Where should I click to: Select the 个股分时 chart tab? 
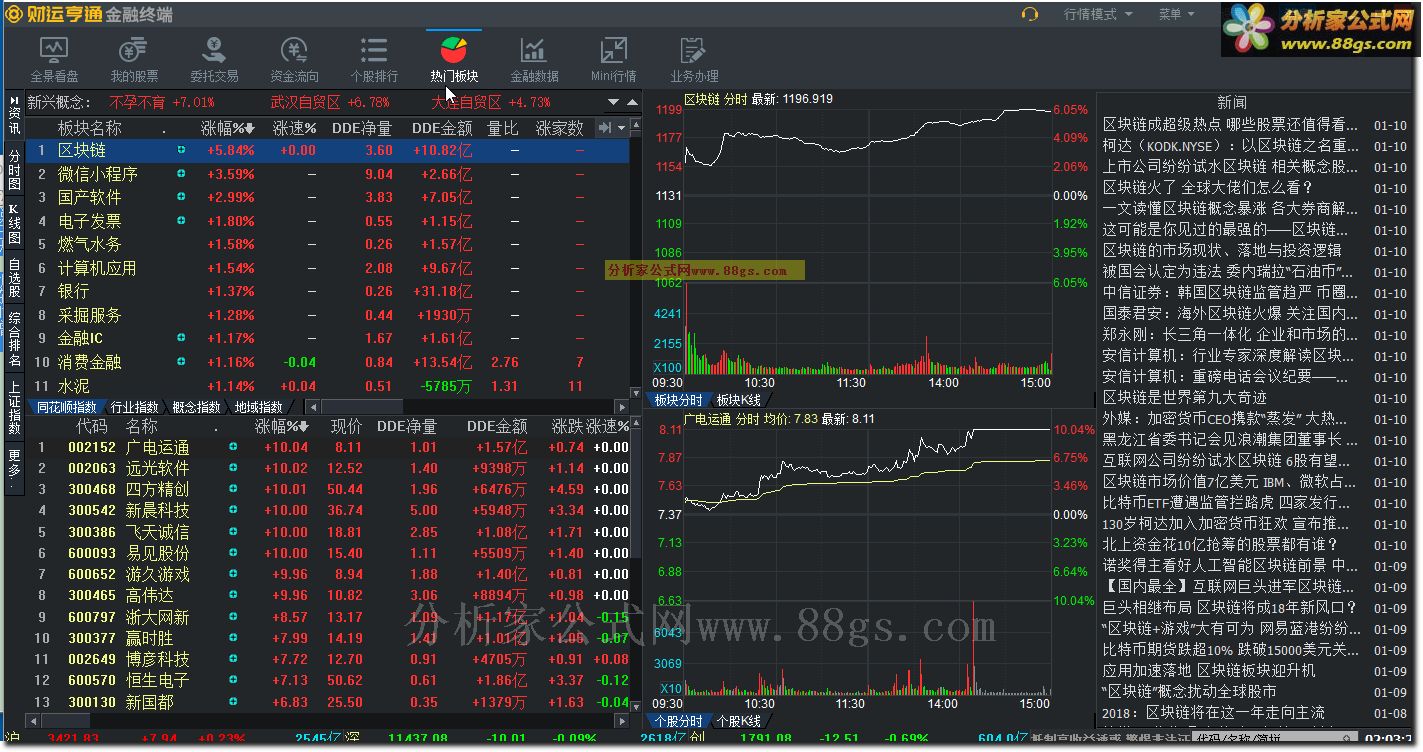point(679,721)
